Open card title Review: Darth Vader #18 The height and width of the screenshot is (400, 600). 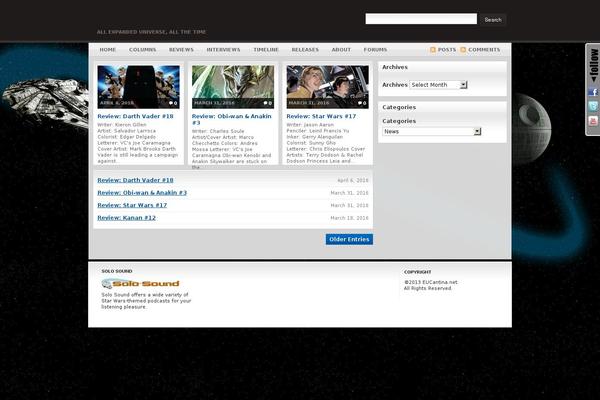click(x=135, y=116)
